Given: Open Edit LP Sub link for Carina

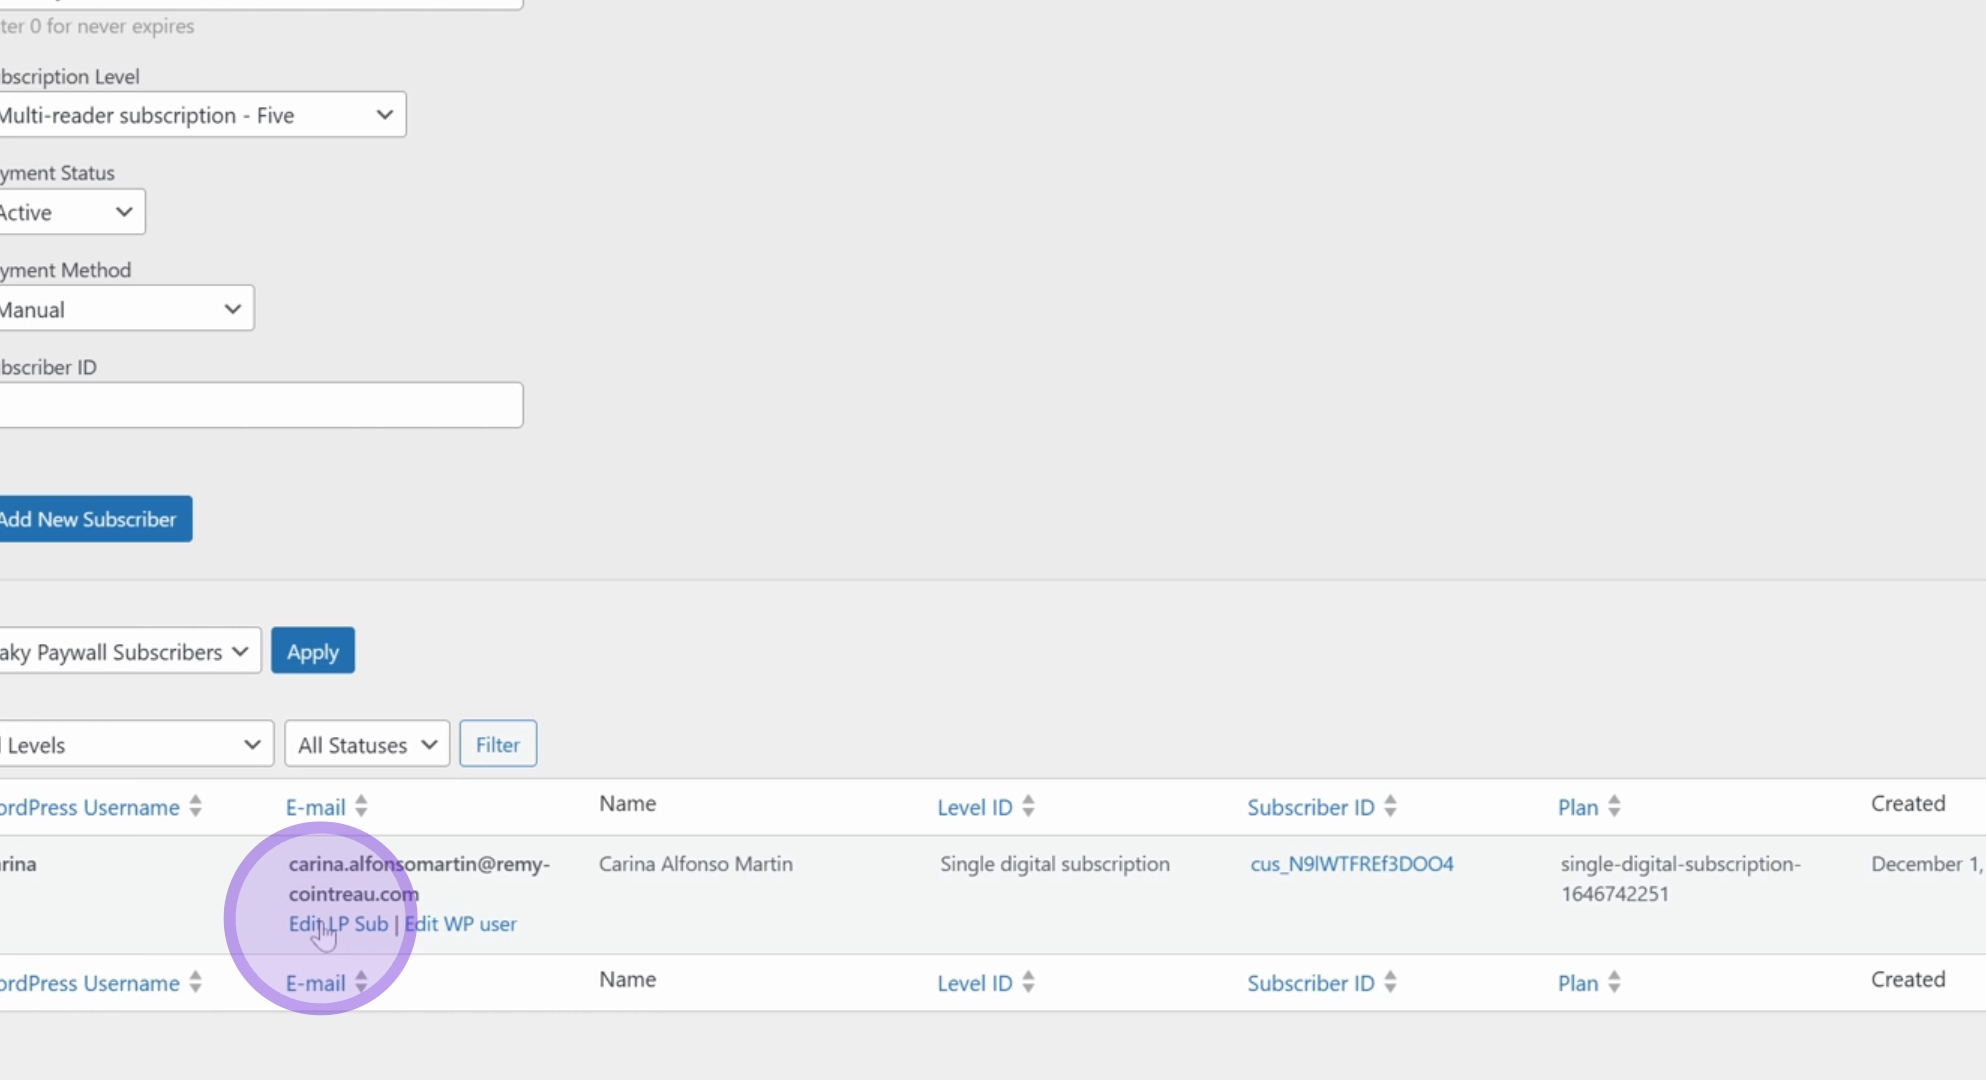Looking at the screenshot, I should (x=338, y=924).
